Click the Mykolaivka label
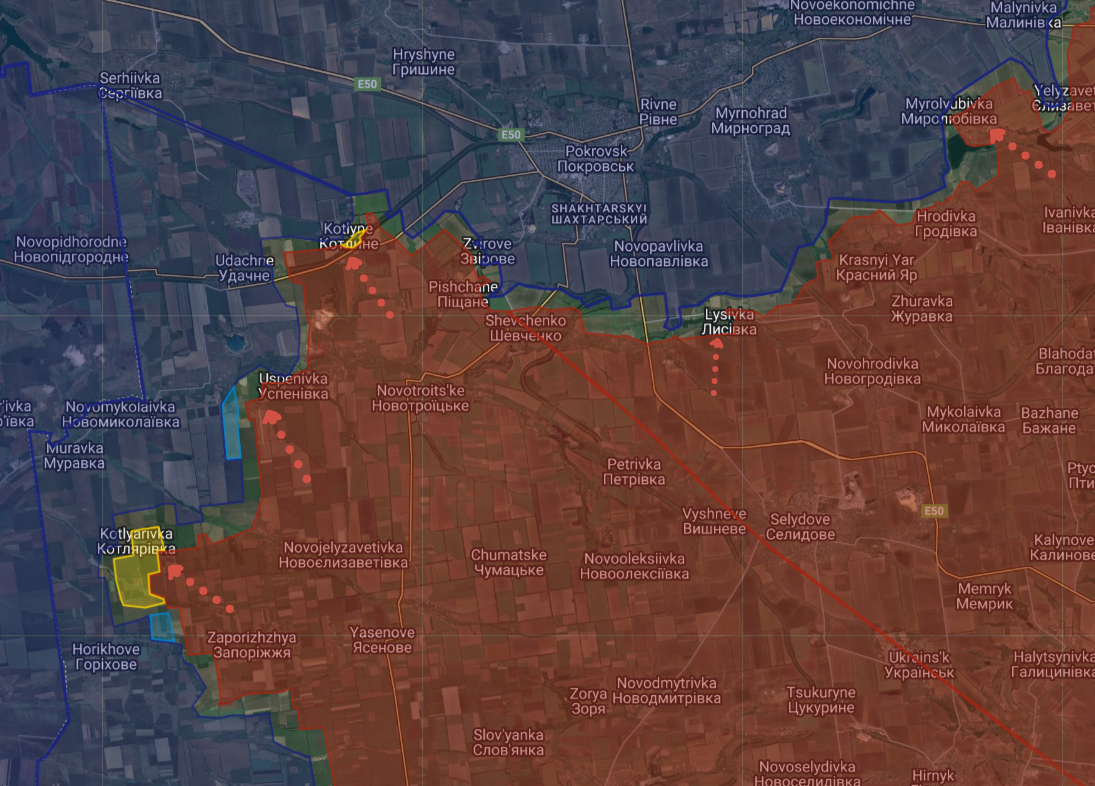Screen dimensions: 1095x786 pyautogui.click(x=964, y=420)
